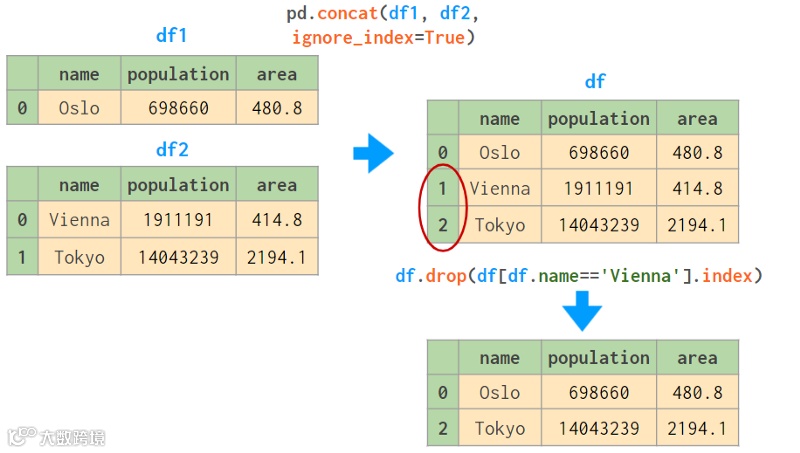This screenshot has width=800, height=453.
Task: Select the 'area' header in df1 table
Action: click(277, 74)
